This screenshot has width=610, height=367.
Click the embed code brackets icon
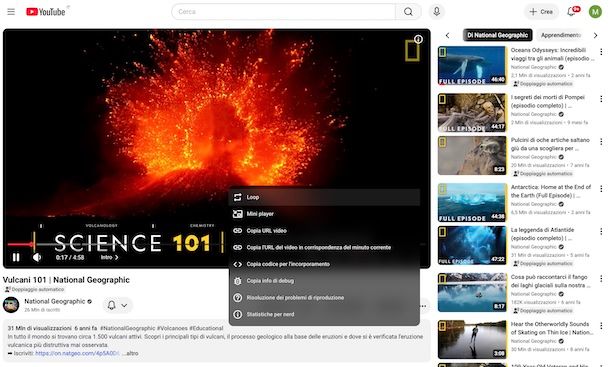(x=237, y=264)
